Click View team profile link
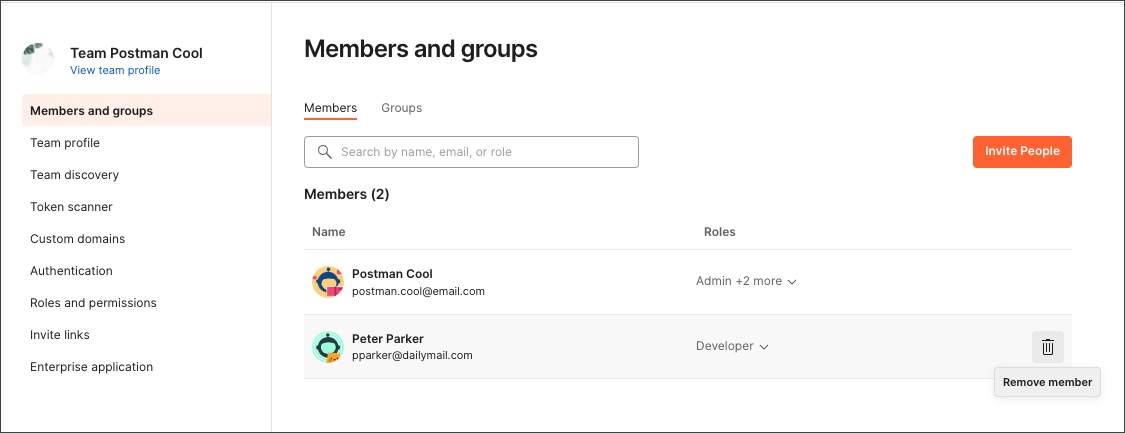Image resolution: width=1125 pixels, height=433 pixels. coord(115,70)
